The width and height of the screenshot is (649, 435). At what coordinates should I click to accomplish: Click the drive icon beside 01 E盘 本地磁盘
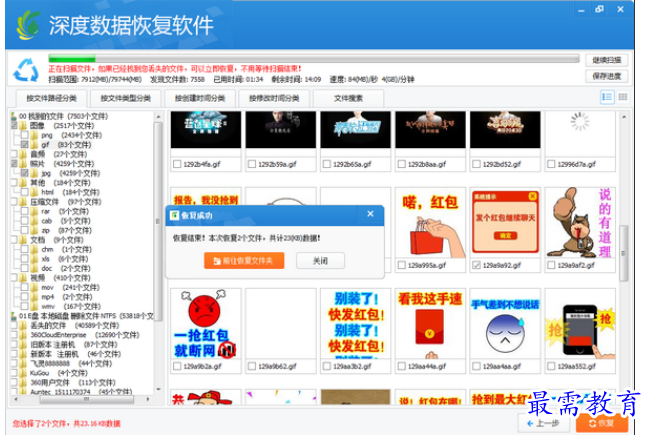coord(13,316)
